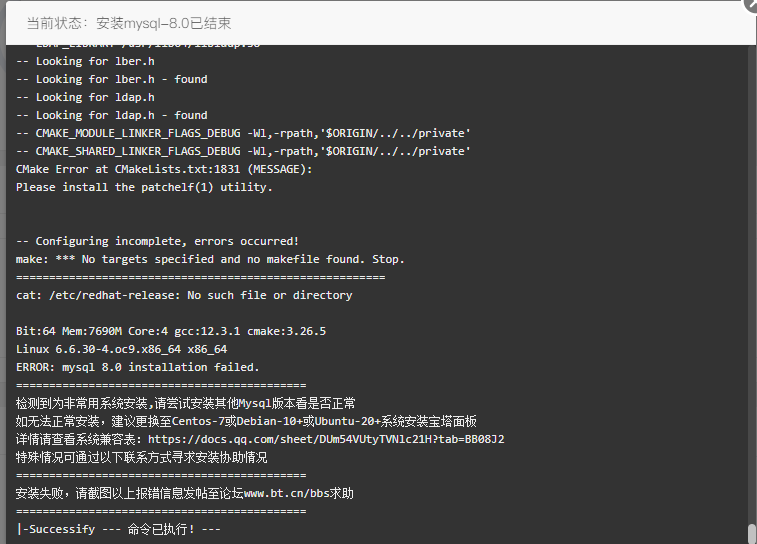Click the 'ERROR: mysql 8.0 installation failed' line
Screen dimensions: 757x544
click(x=138, y=367)
